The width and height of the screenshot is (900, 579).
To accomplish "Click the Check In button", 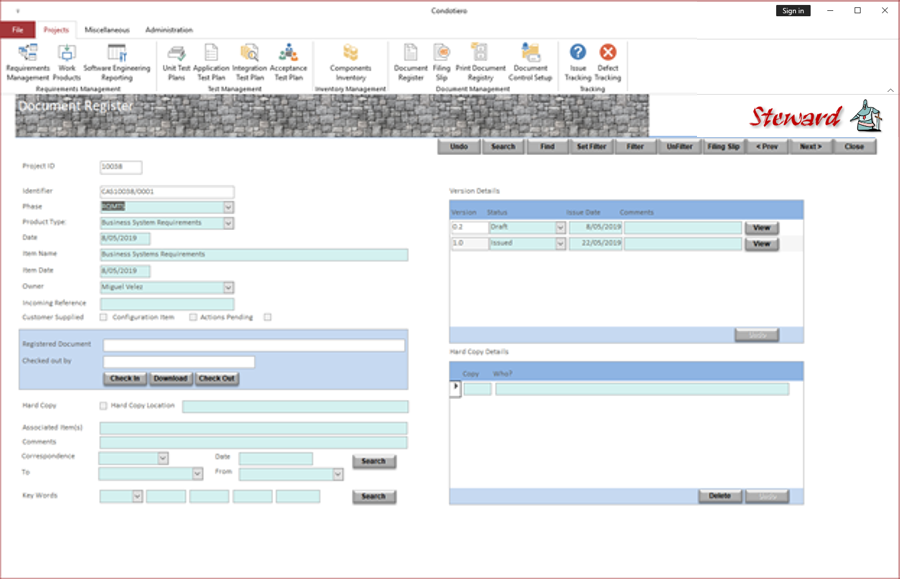I will [125, 379].
